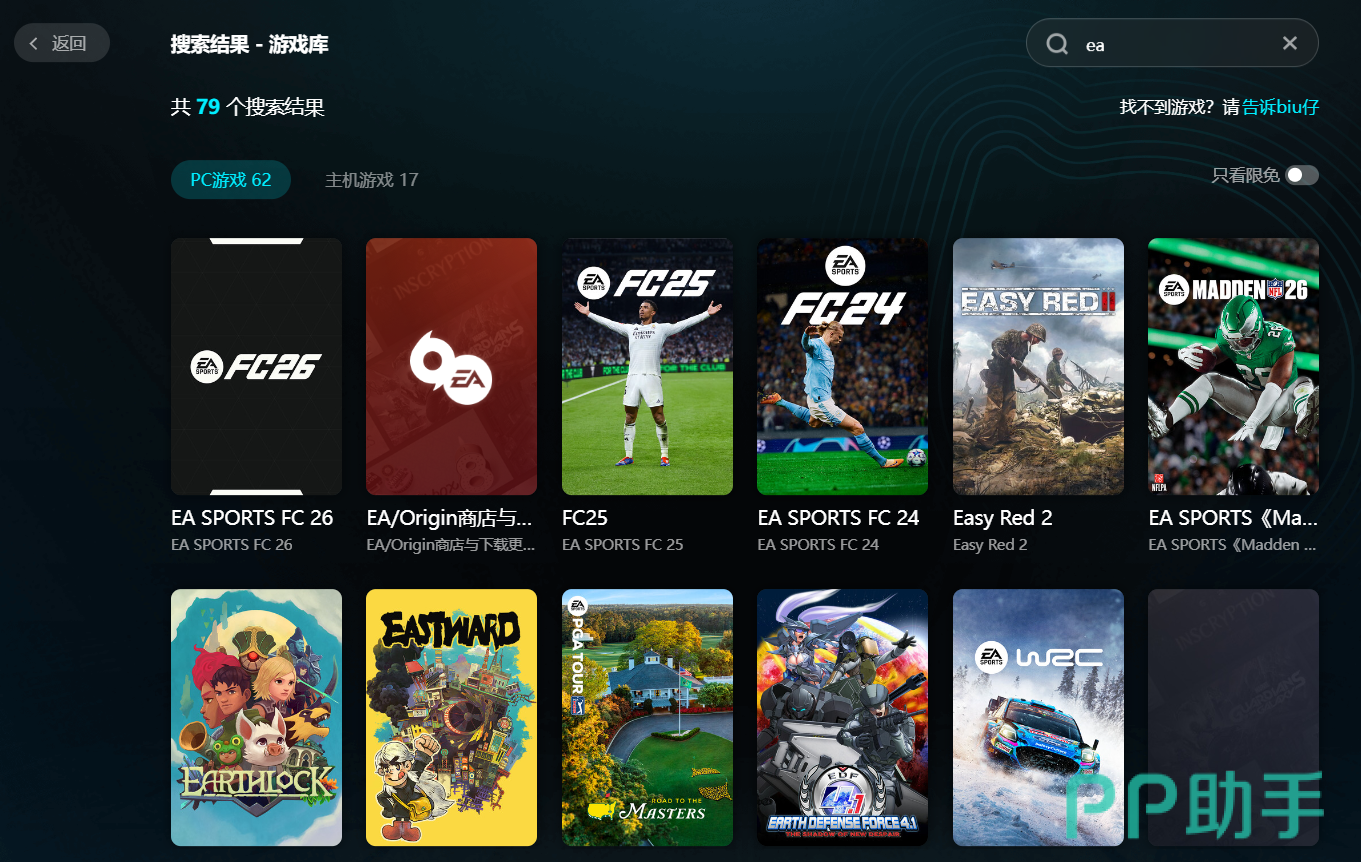Select the EA/Origin store icon tile
The width and height of the screenshot is (1361, 862).
pyautogui.click(x=451, y=366)
